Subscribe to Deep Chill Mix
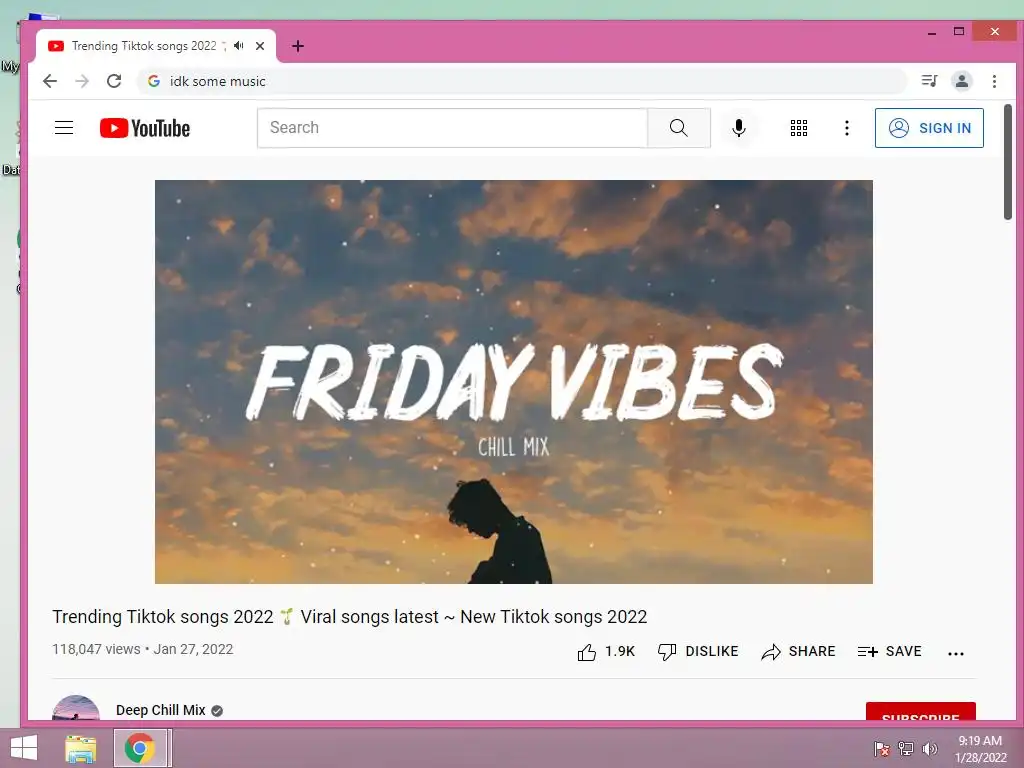The image size is (1024, 768). pyautogui.click(x=920, y=712)
